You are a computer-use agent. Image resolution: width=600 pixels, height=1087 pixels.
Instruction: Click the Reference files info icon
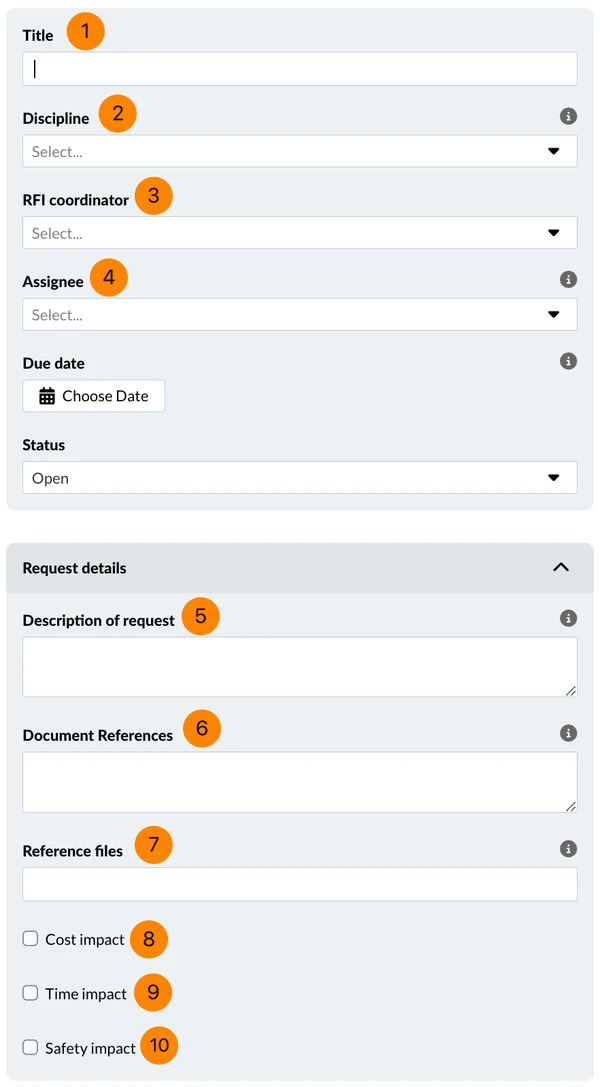tap(568, 849)
